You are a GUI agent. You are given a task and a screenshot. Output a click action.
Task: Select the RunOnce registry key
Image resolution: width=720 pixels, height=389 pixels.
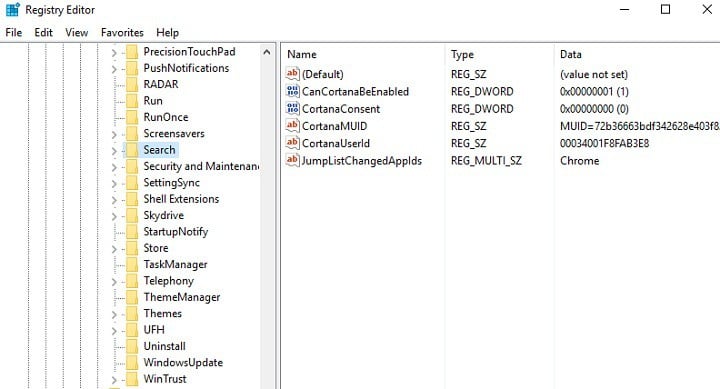tap(166, 117)
